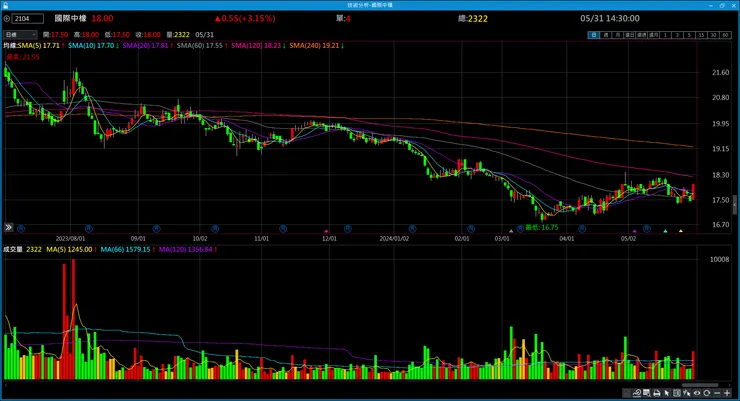Open the 日線 chart period dropdown
The height and width of the screenshot is (401, 740).
point(20,35)
